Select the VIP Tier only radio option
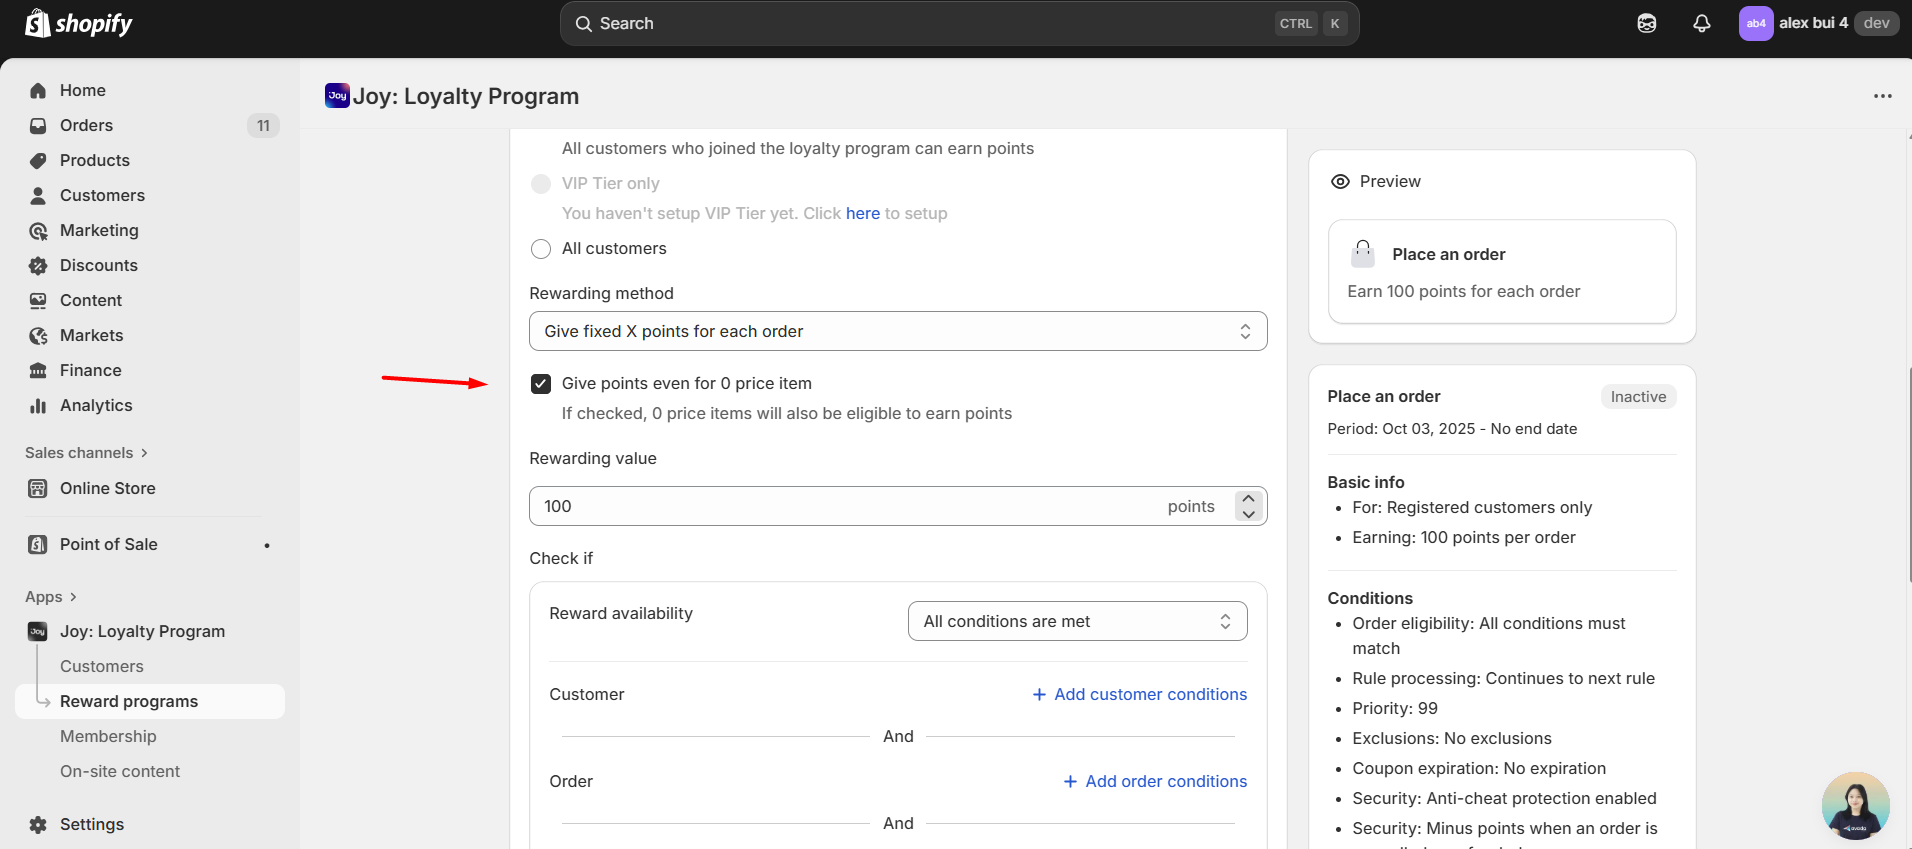This screenshot has width=1912, height=849. tap(541, 184)
